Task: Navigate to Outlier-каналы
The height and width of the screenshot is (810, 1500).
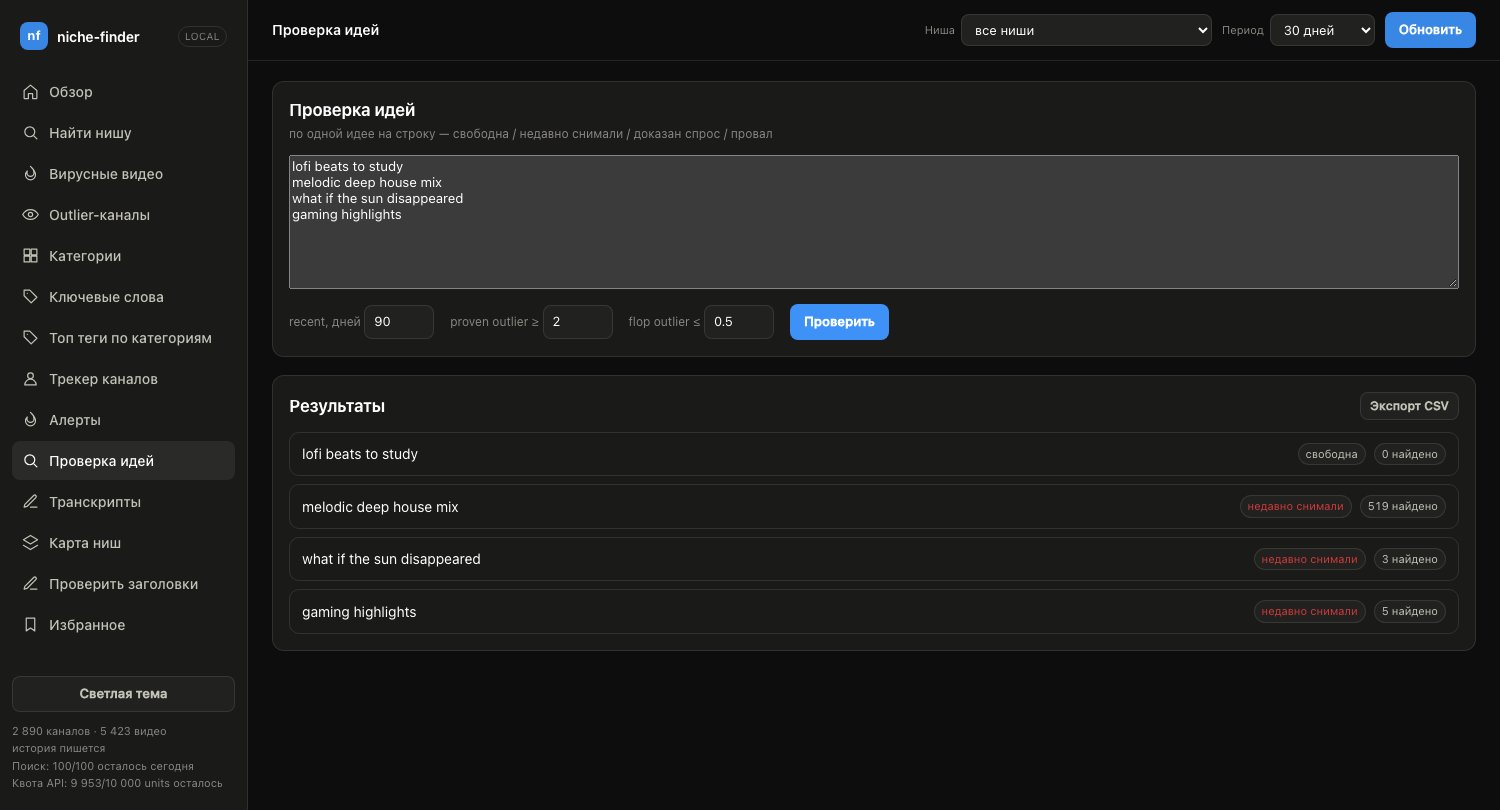Action: pyautogui.click(x=123, y=215)
